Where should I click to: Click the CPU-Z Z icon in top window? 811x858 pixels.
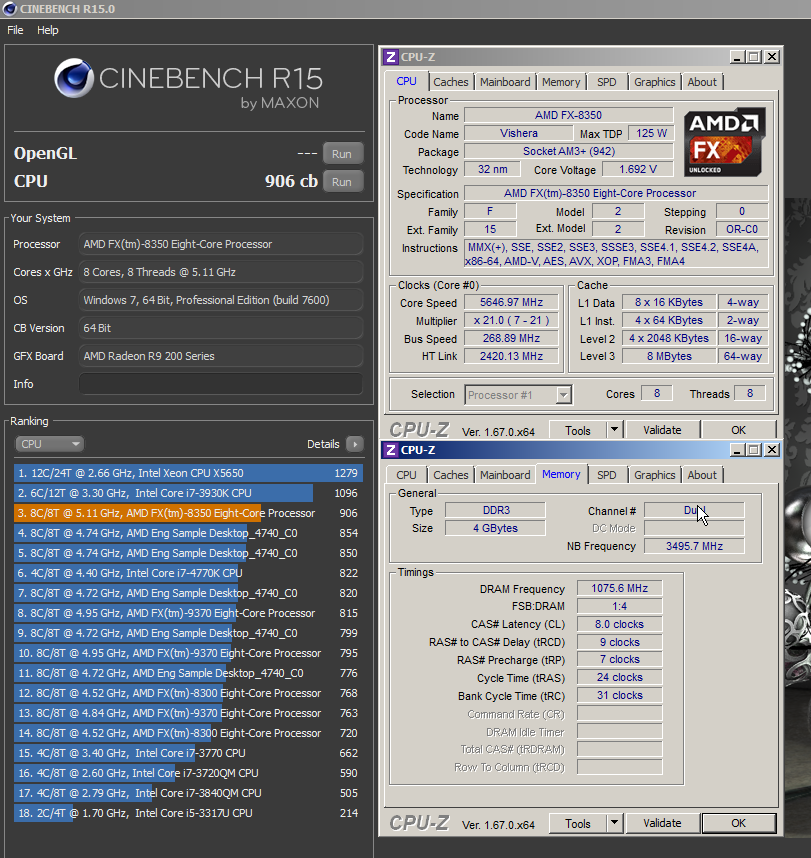391,57
